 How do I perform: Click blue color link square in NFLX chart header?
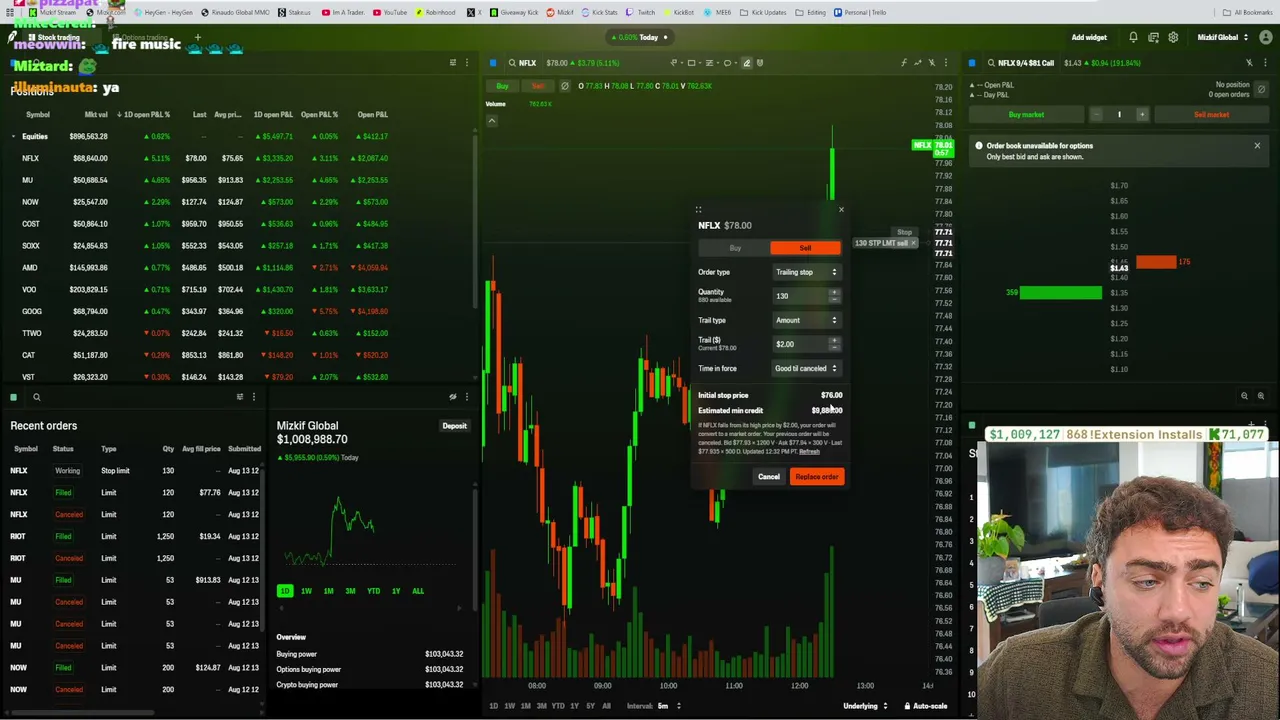click(x=493, y=63)
